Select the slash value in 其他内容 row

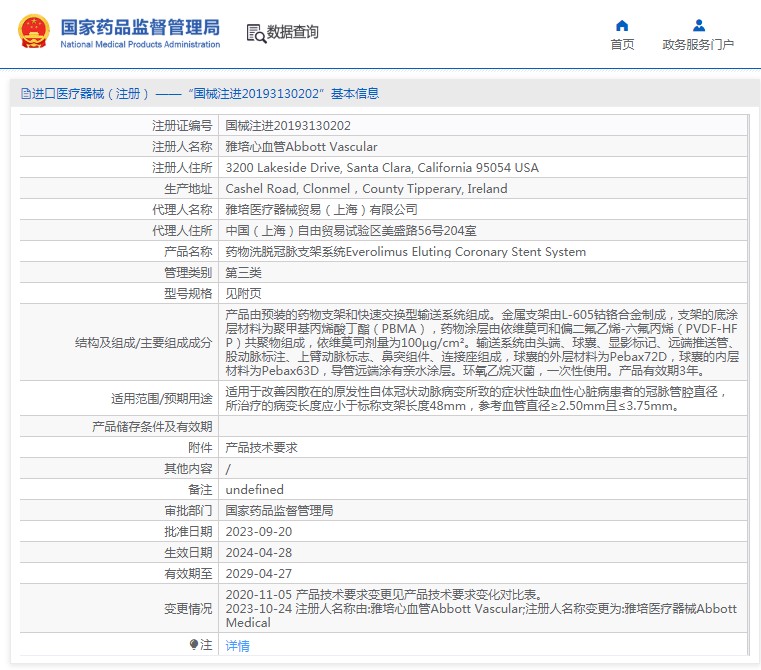point(228,469)
